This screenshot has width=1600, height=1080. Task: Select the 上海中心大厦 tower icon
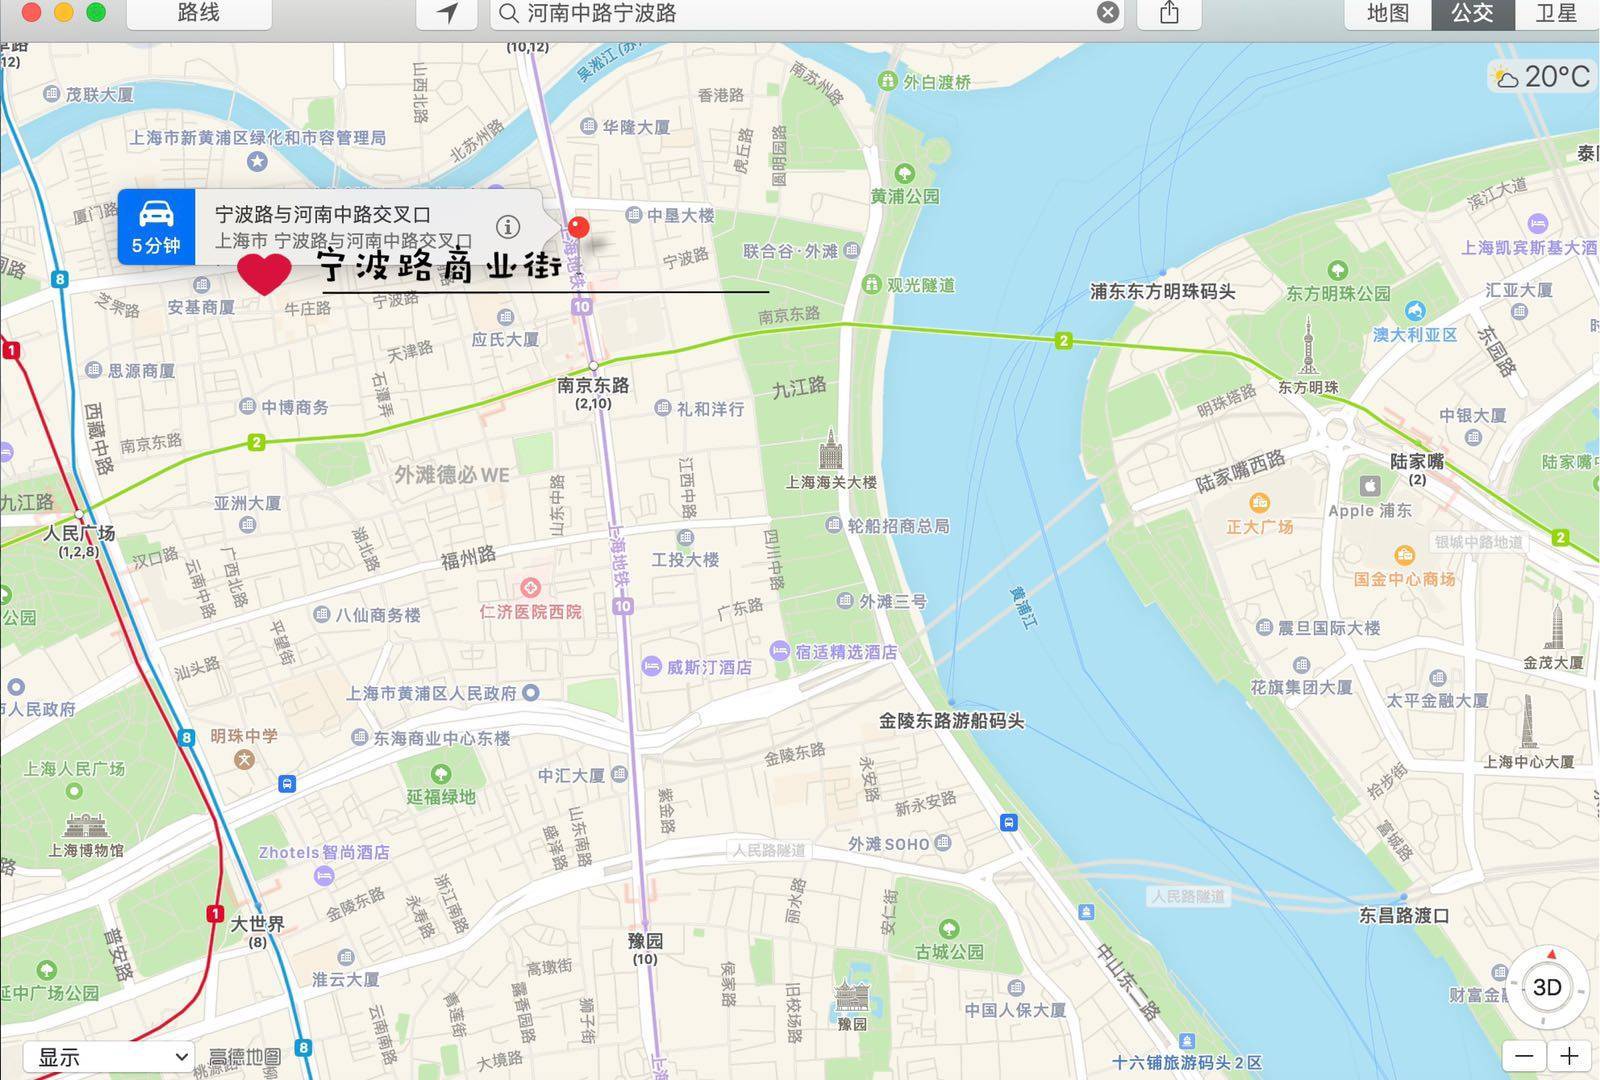(x=1528, y=722)
